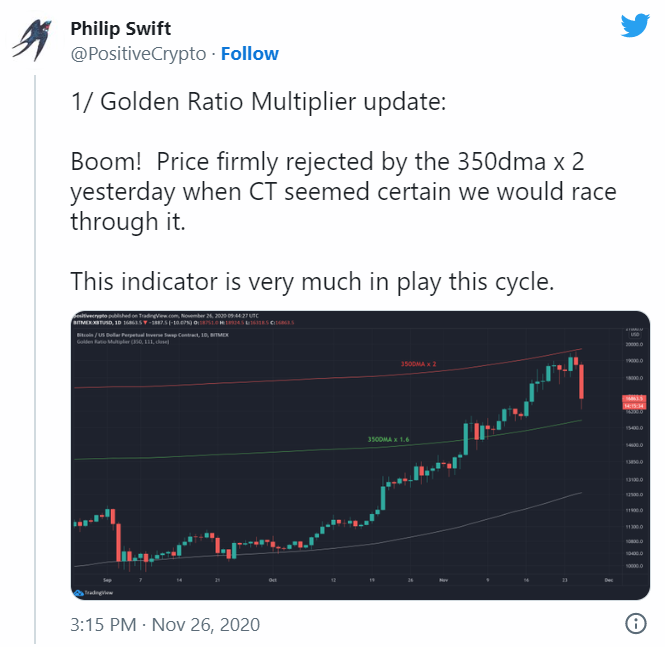Click the red current price label on chart
The height and width of the screenshot is (647, 665).
pyautogui.click(x=636, y=397)
